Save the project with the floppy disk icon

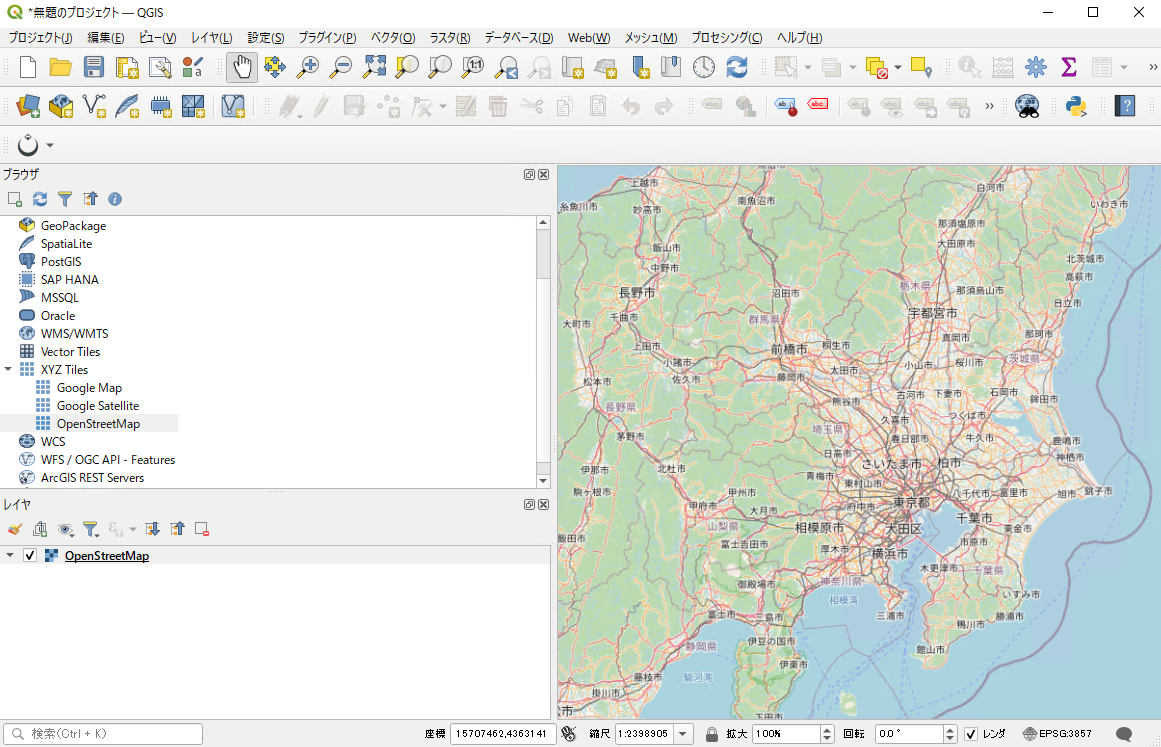[x=93, y=67]
